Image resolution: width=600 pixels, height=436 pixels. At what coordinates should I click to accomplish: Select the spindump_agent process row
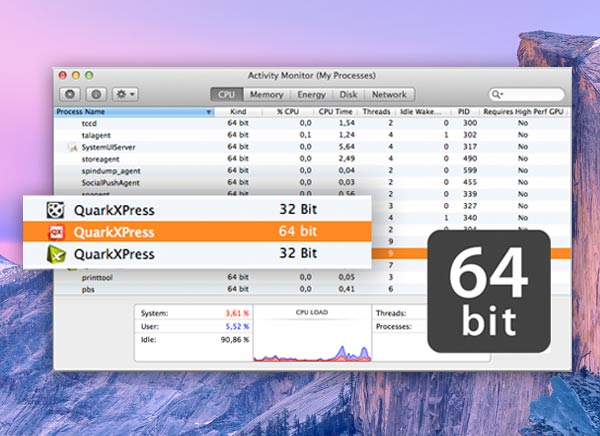tap(312, 171)
